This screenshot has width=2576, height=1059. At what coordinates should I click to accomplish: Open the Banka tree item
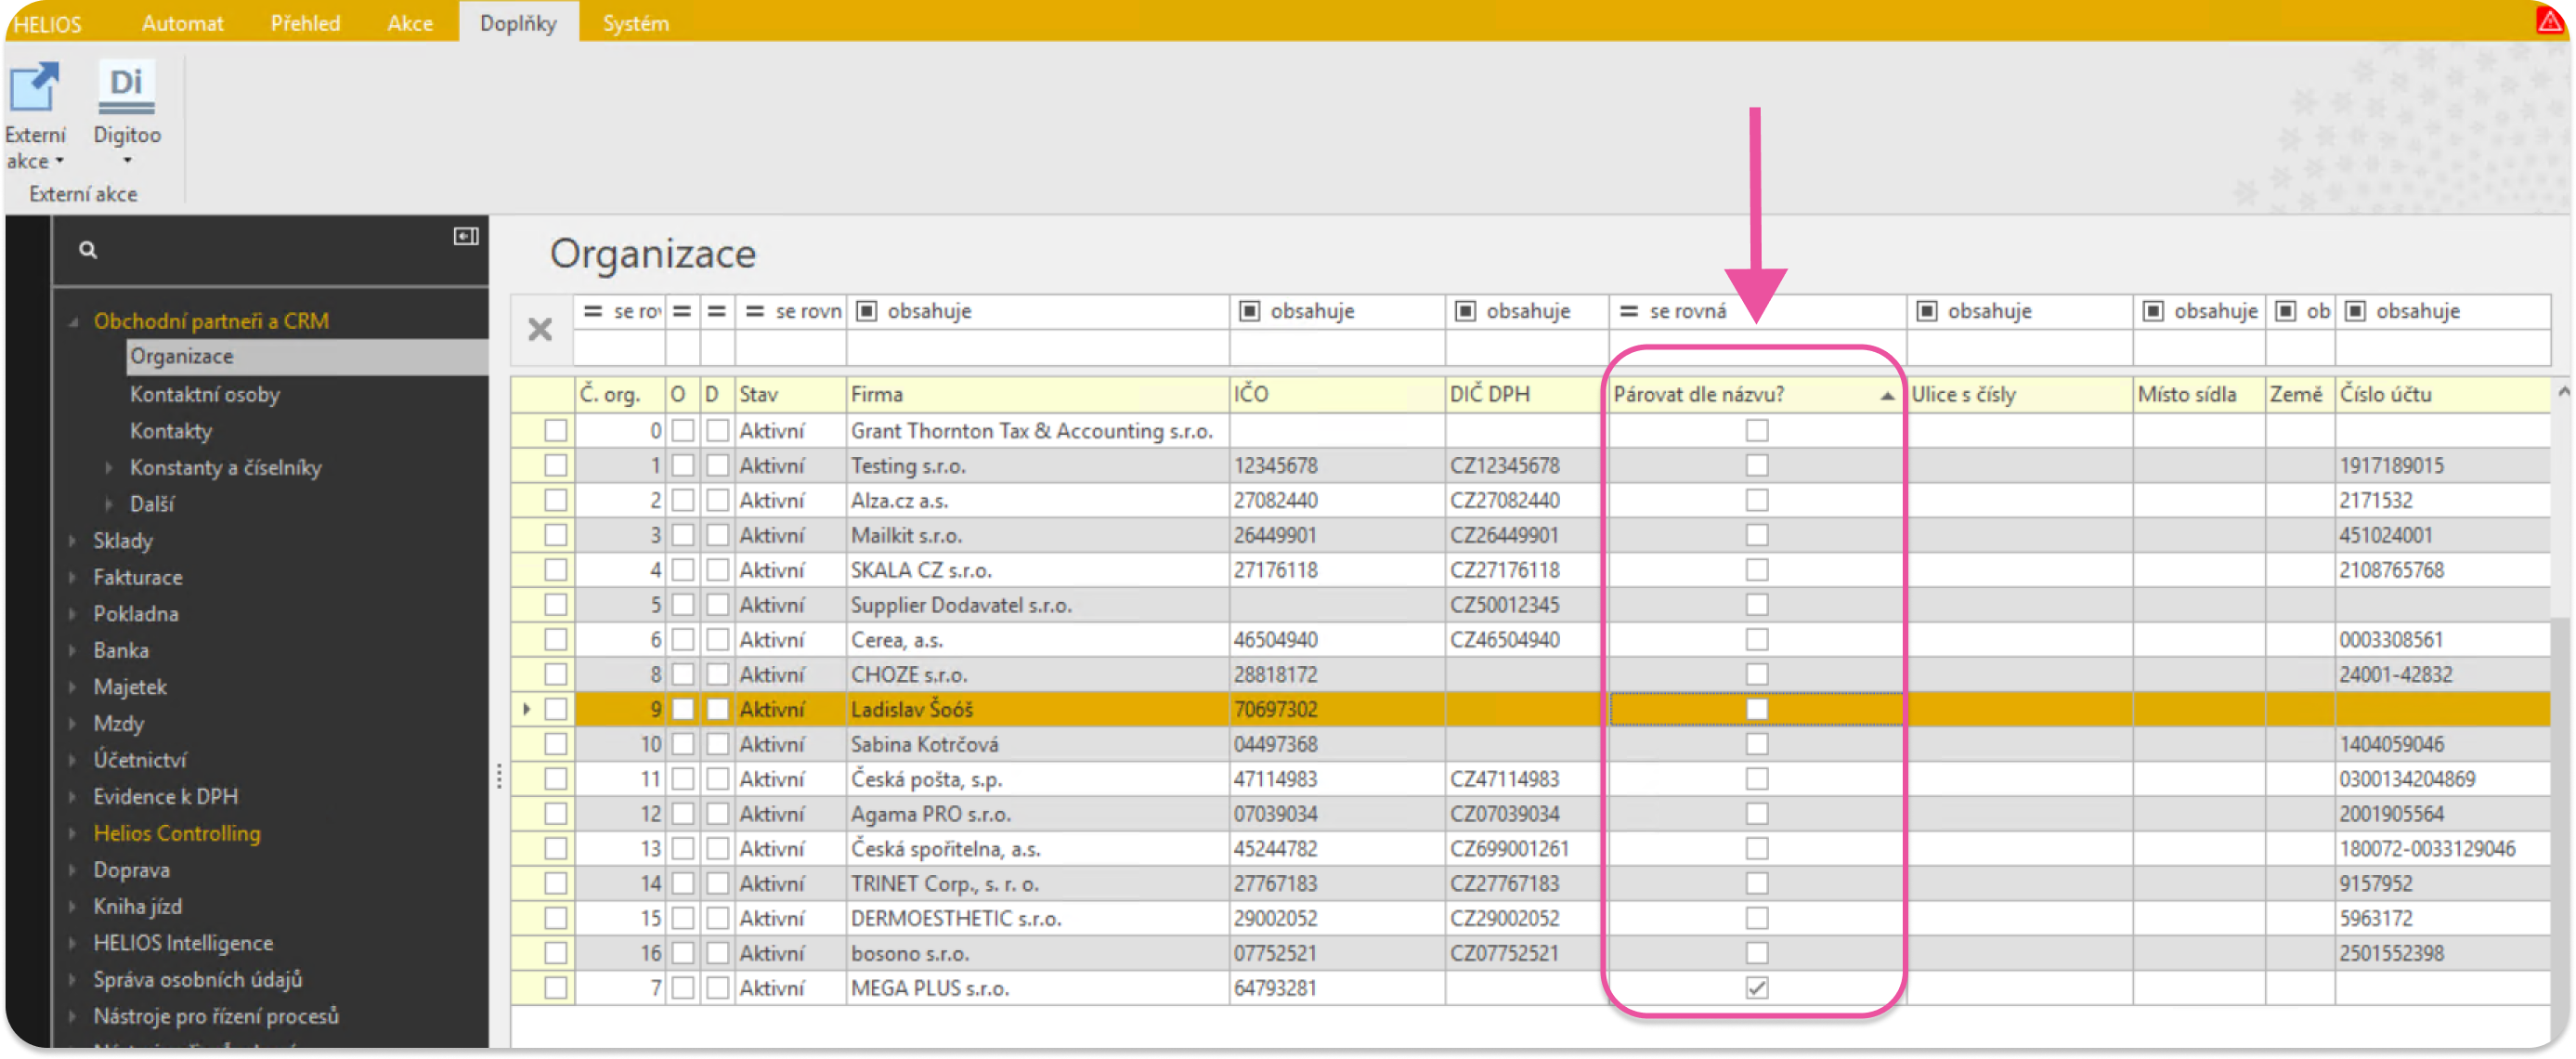pyautogui.click(x=121, y=651)
